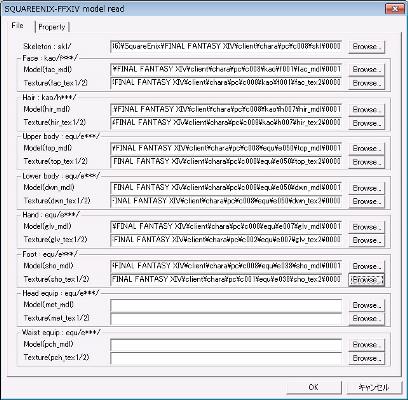Browse for the Foot Model(sho_mdl) file
Image resolution: width=408 pixels, height=400 pixels.
(x=366, y=266)
